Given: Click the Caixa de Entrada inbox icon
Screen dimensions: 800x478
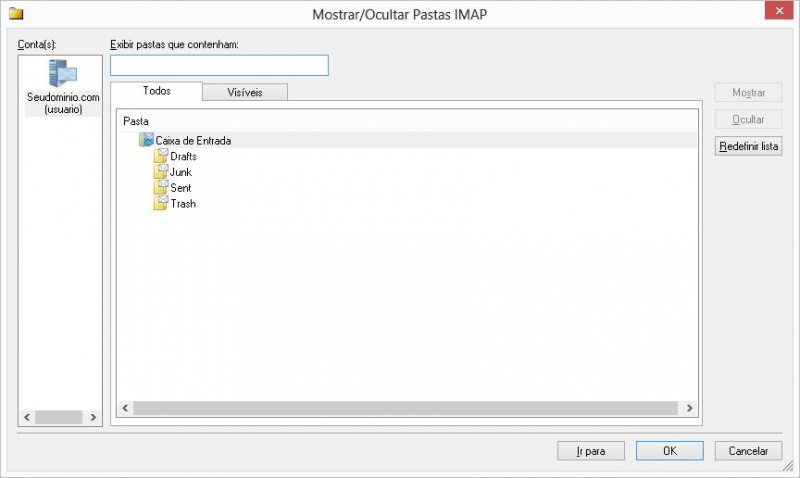Looking at the screenshot, I should click(147, 141).
